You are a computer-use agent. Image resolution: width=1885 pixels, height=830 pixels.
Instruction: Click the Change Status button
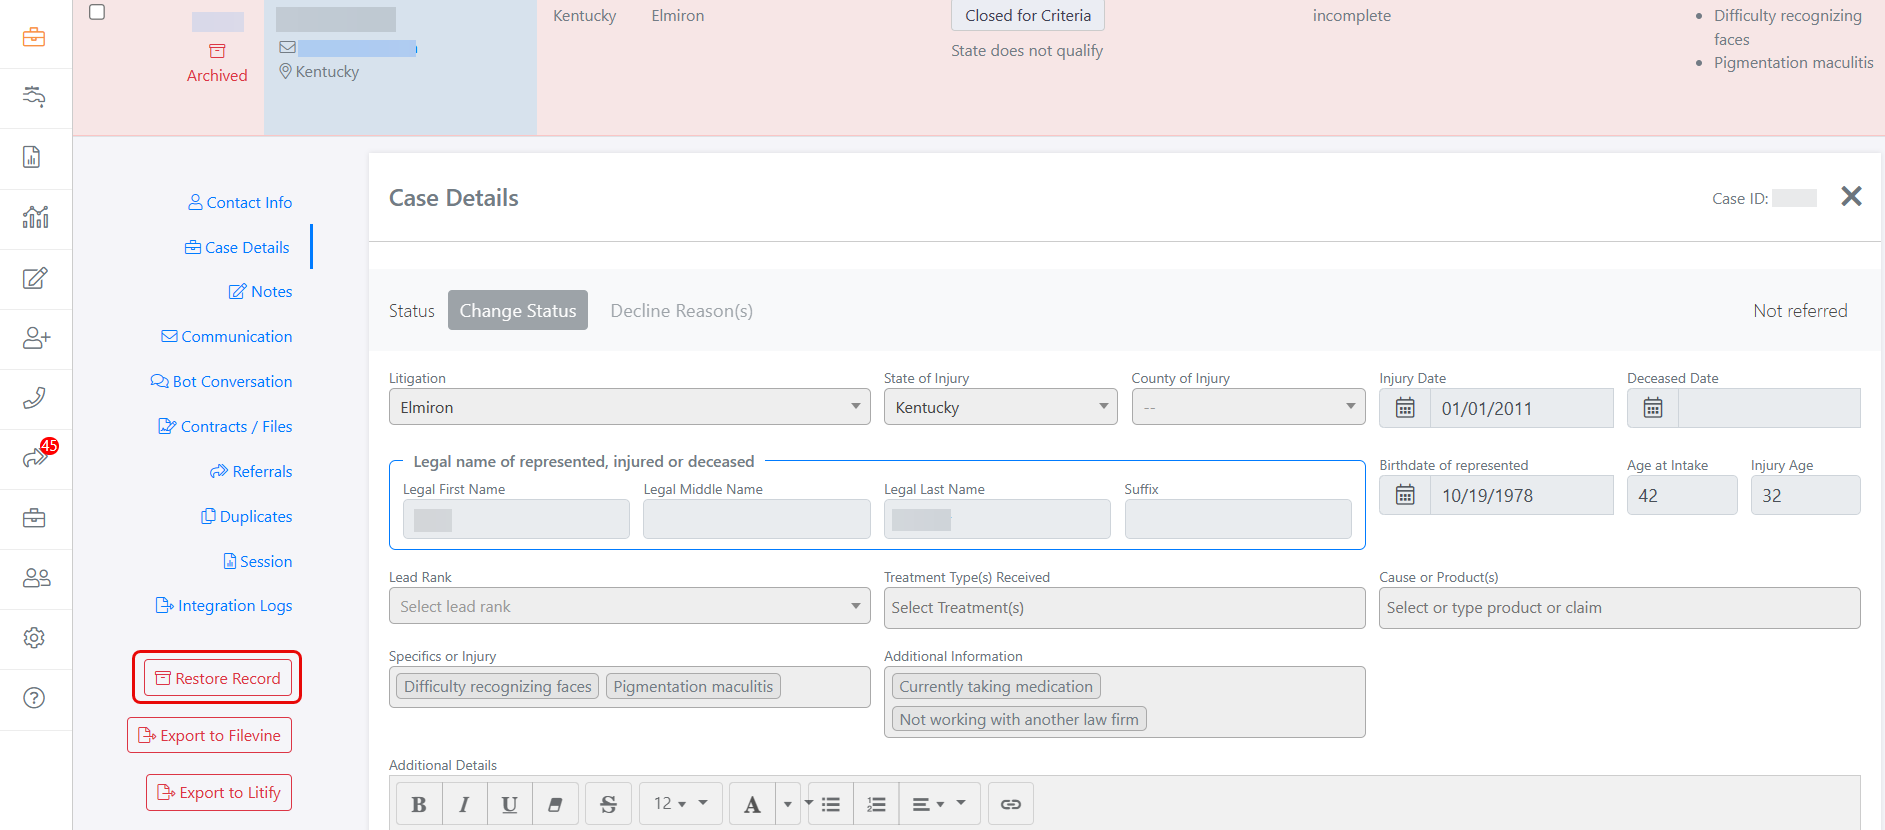(x=517, y=310)
